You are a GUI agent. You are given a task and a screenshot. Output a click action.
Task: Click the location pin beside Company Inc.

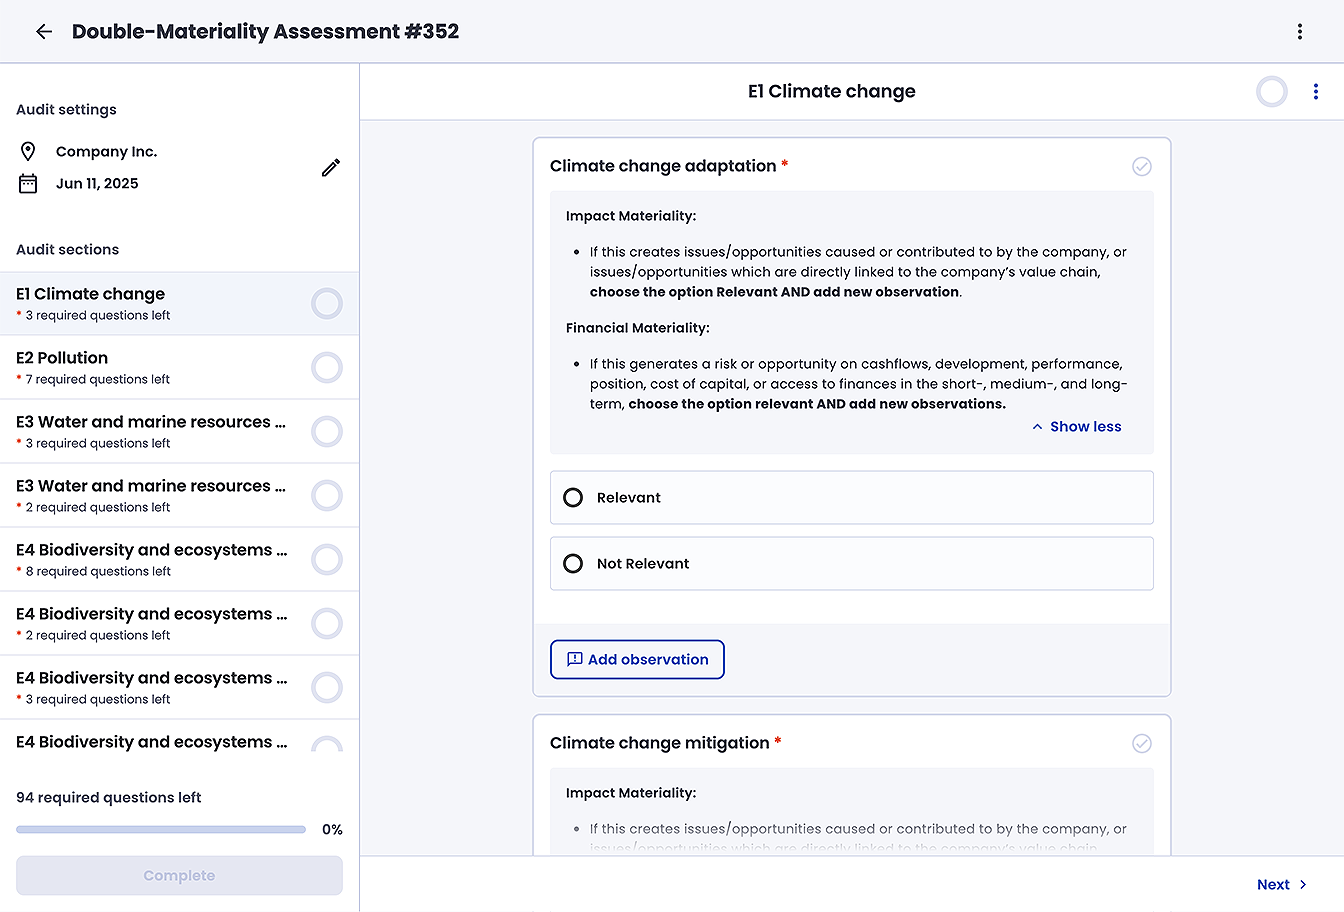point(28,151)
